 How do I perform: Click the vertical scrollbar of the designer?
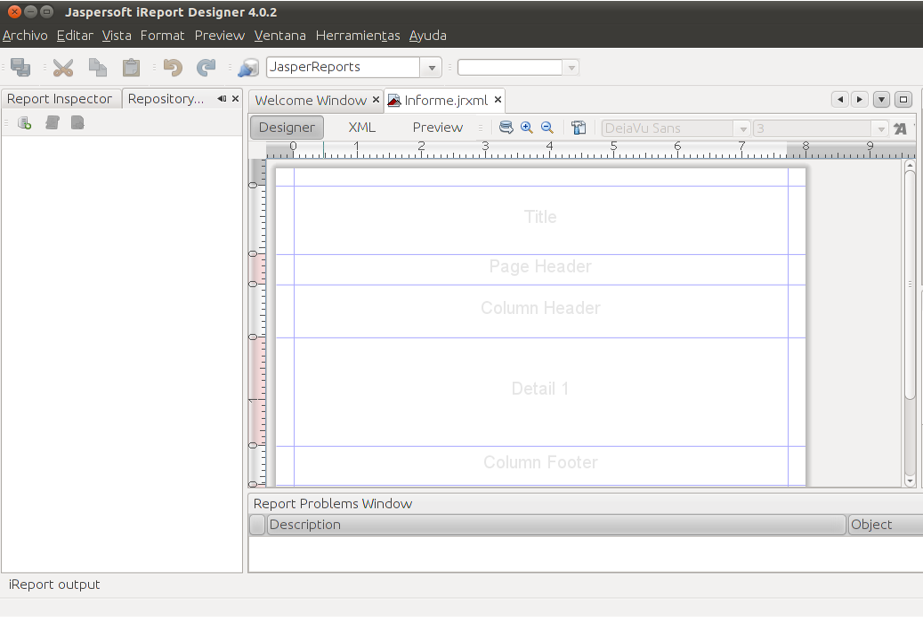pyautogui.click(x=909, y=286)
